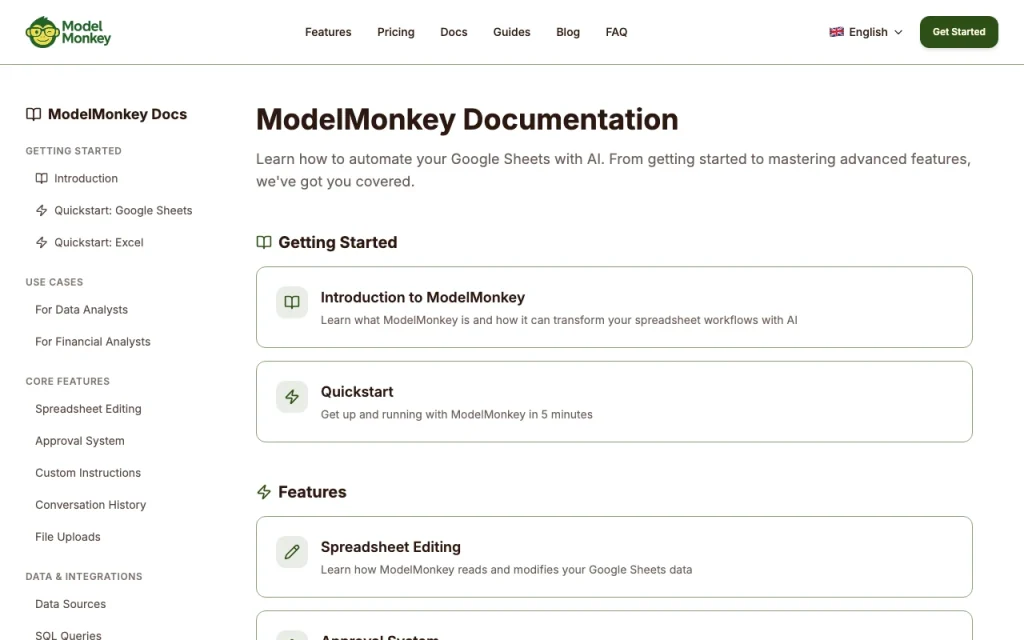This screenshot has width=1024, height=640.
Task: Click the ModelMonkey Documentation main heading
Action: coord(467,120)
